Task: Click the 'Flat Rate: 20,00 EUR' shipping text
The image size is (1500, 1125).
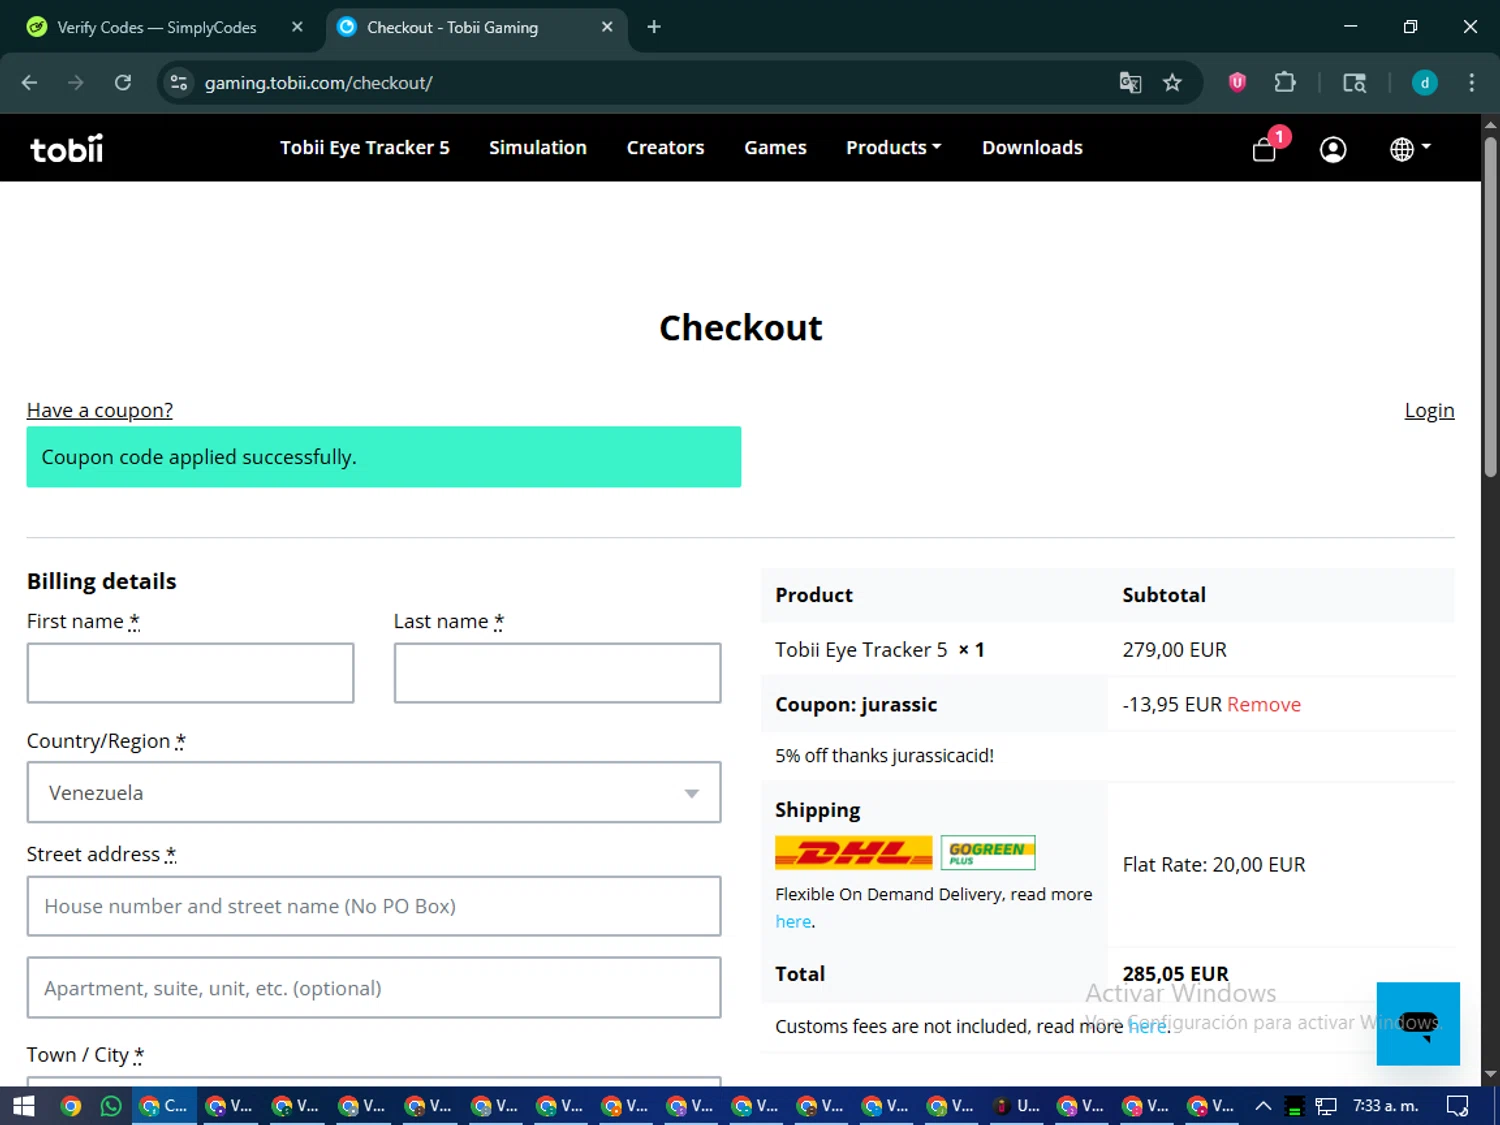Action: point(1214,865)
